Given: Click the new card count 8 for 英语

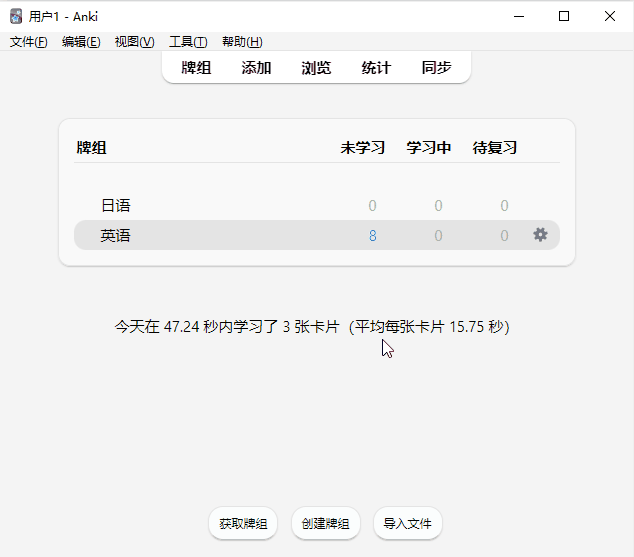Looking at the screenshot, I should tap(372, 235).
